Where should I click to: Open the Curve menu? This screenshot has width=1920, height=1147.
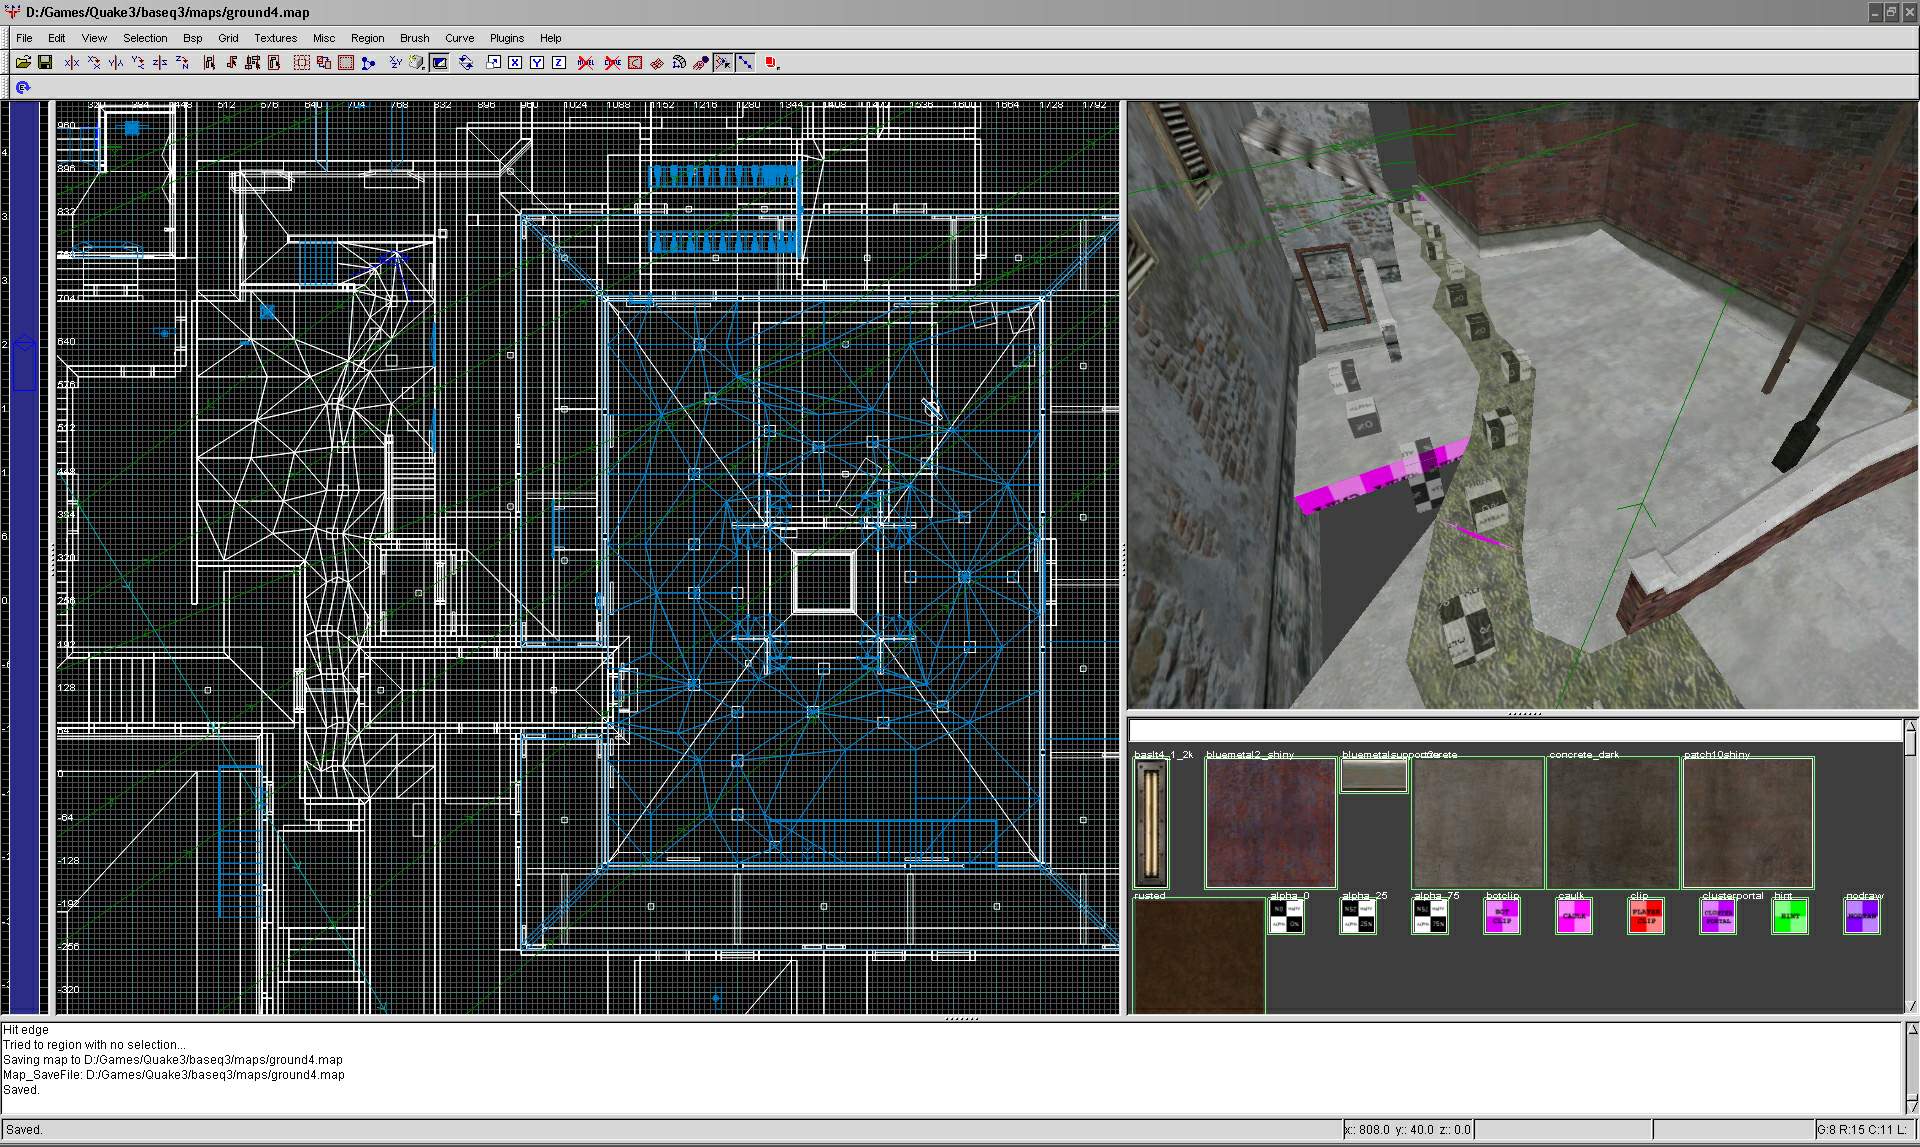459,38
